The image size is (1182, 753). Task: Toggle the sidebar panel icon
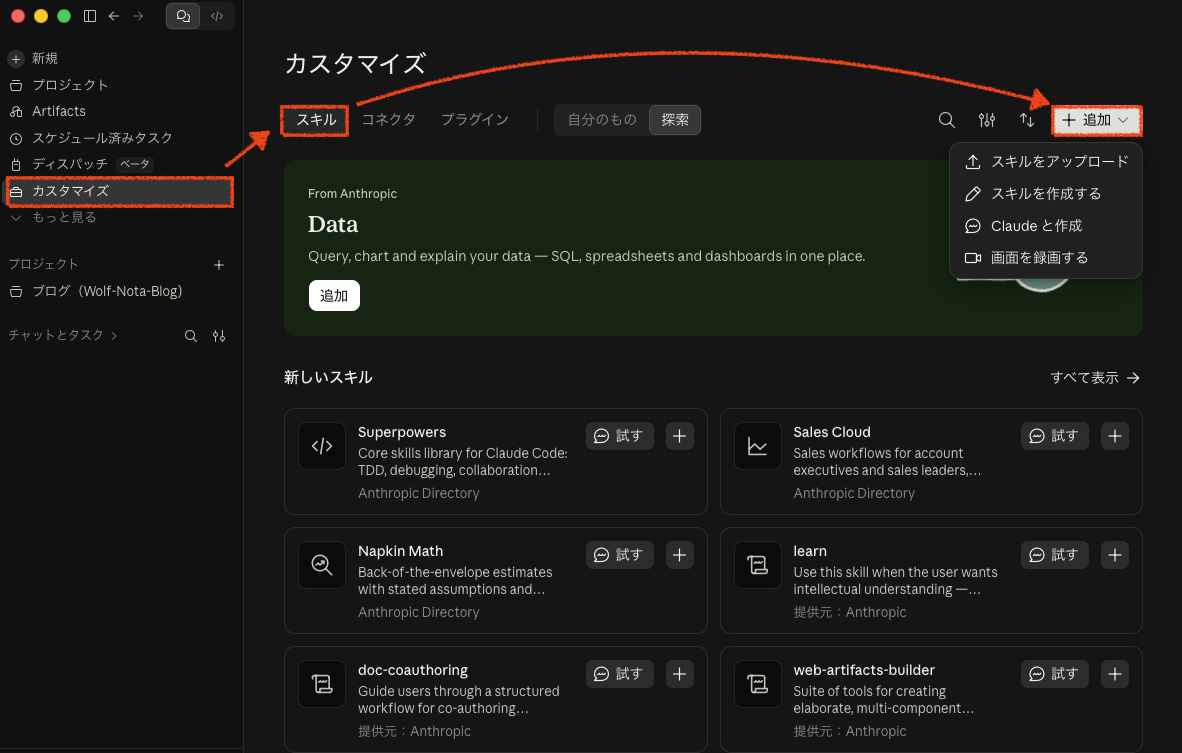click(90, 16)
